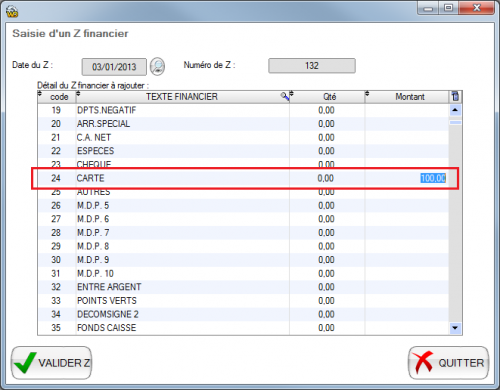Select the M.D.P. 7 row
The width and height of the screenshot is (500, 390).
243,233
